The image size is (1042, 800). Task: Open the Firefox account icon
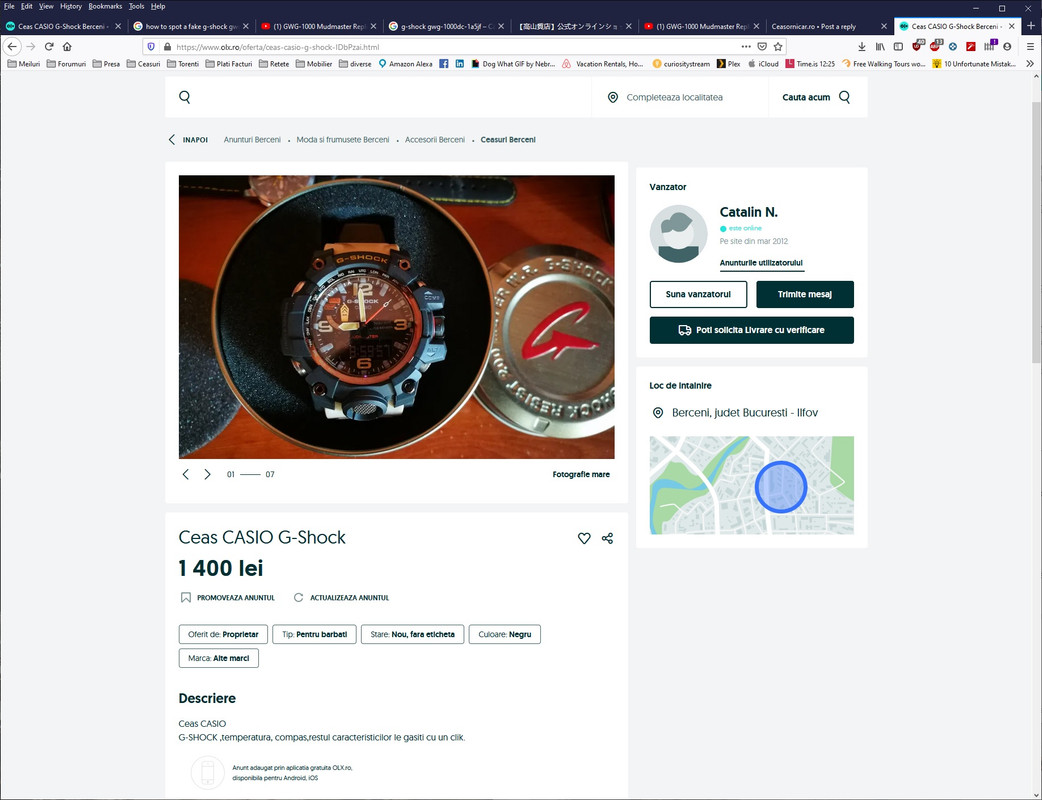tap(1007, 47)
